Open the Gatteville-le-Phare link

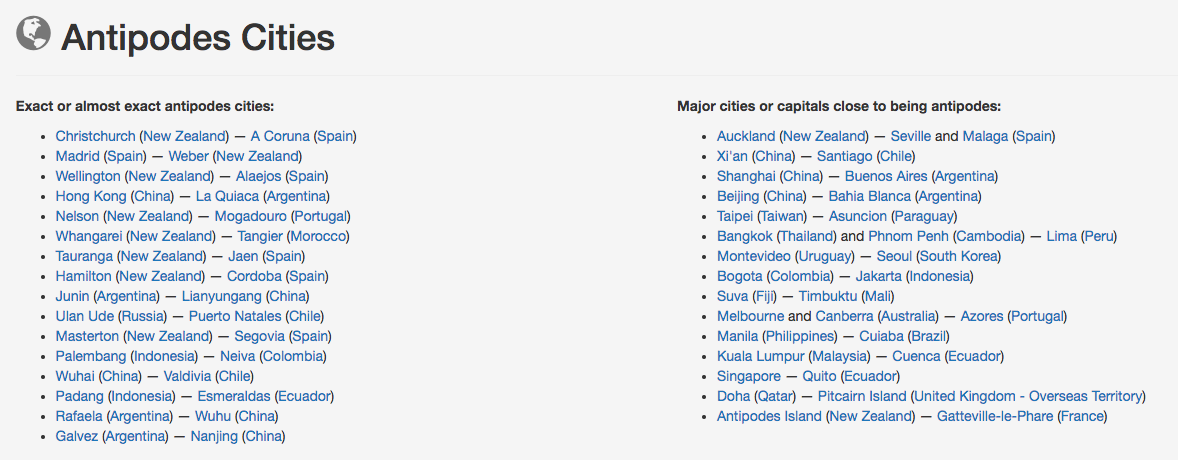click(995, 416)
